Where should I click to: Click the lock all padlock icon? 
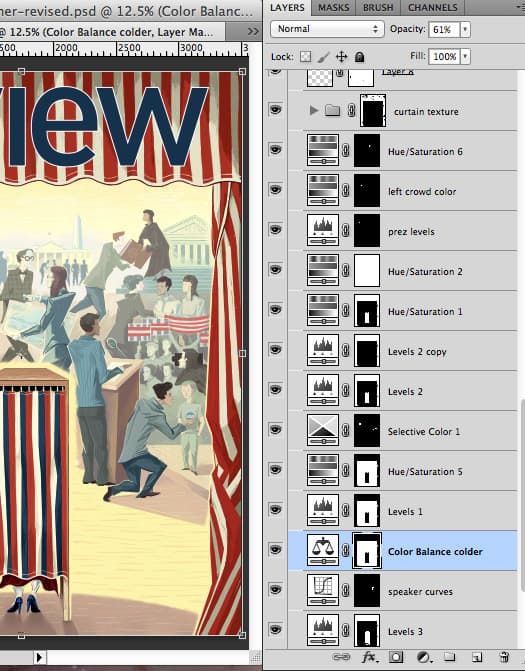point(359,56)
